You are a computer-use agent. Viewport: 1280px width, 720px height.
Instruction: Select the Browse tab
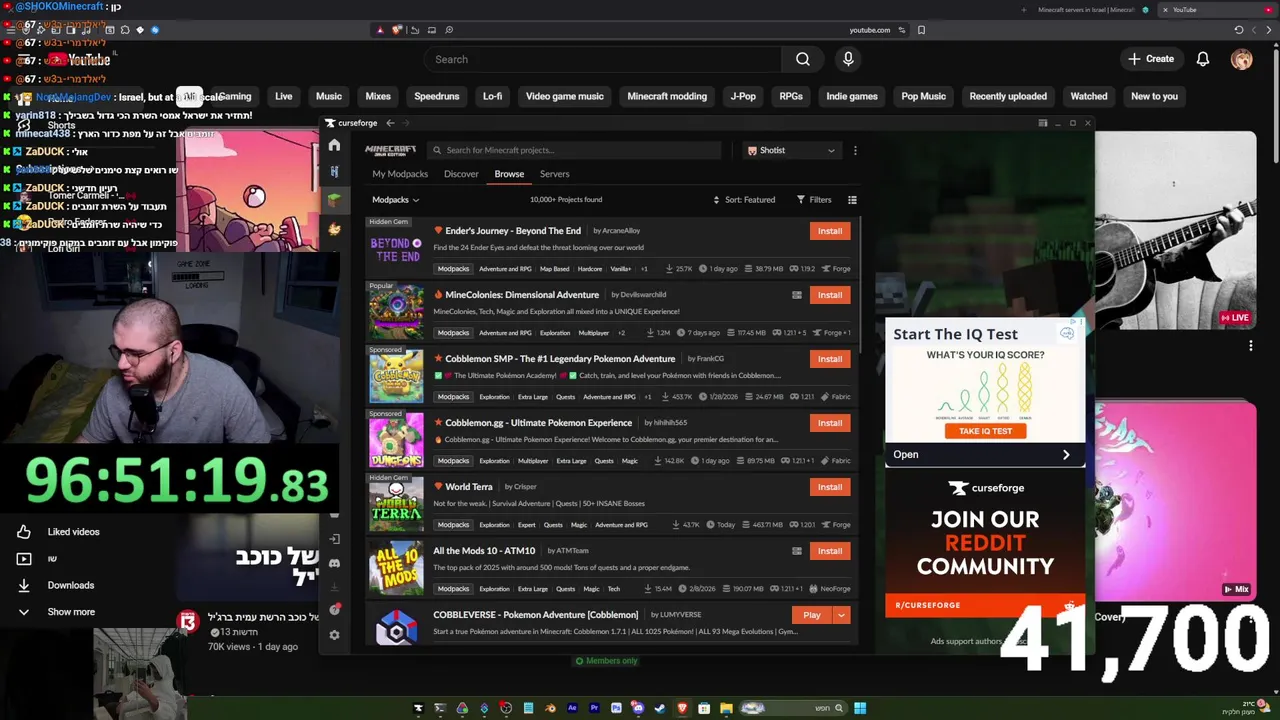click(x=509, y=174)
